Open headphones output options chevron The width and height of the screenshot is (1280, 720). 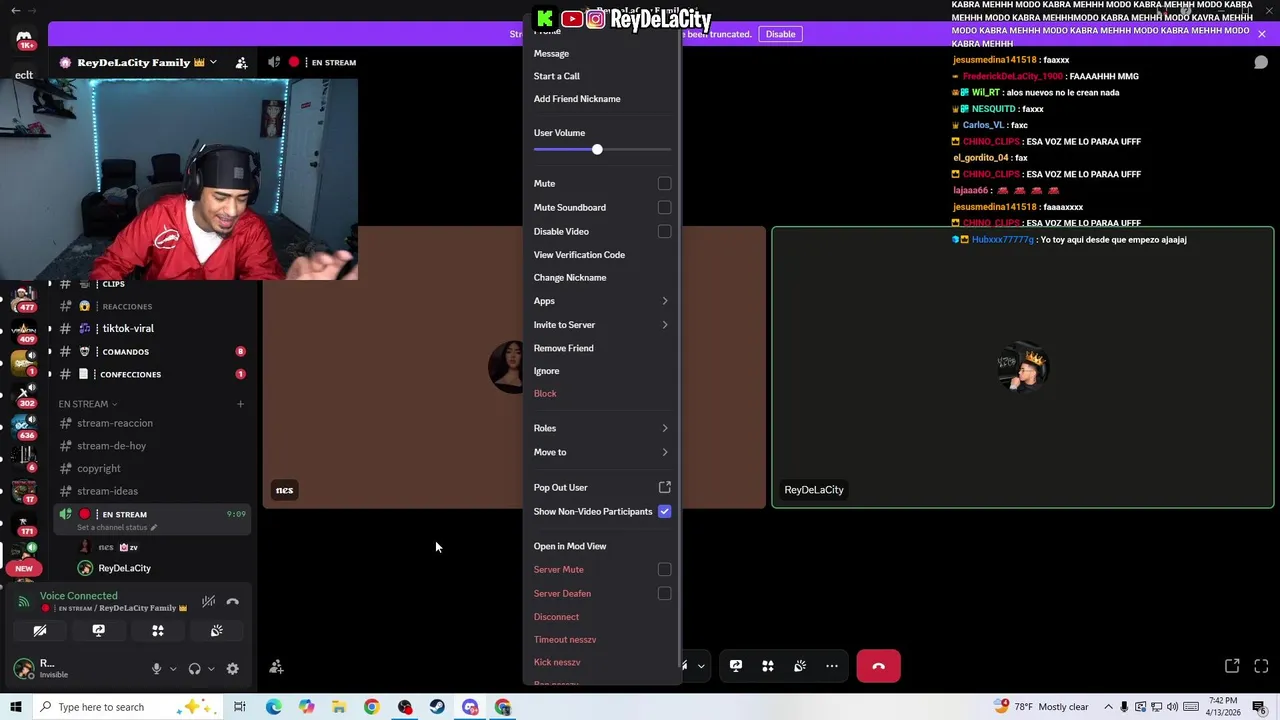tap(211, 669)
